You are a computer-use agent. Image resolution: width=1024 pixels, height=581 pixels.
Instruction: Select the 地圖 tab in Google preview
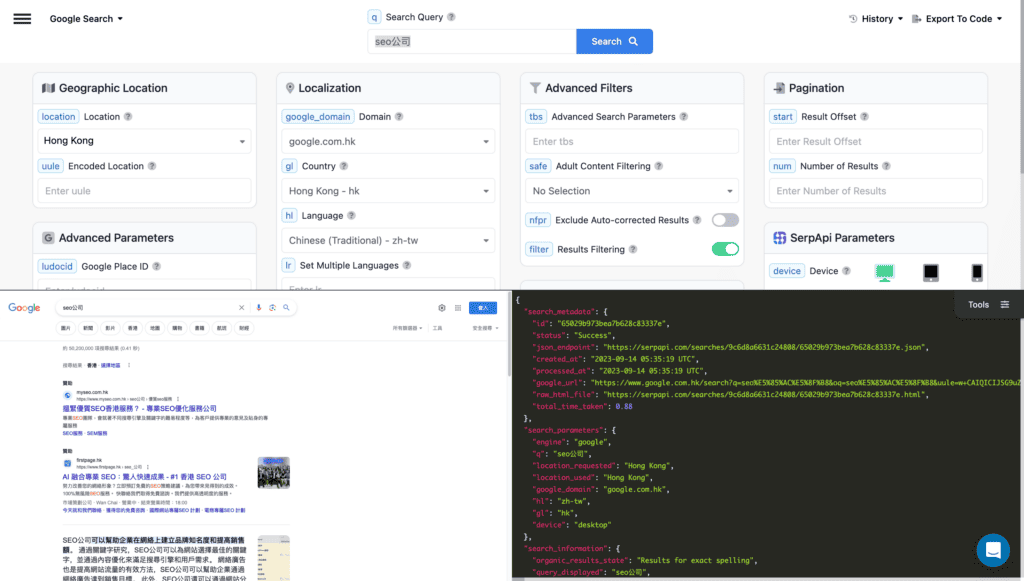[155, 328]
